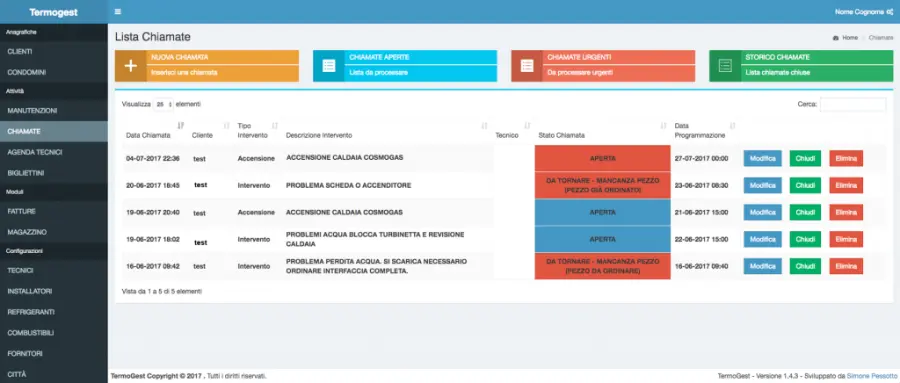Click "PROBLEMI ACQUA BLOCCA TURBINETTA" description

pos(375,239)
